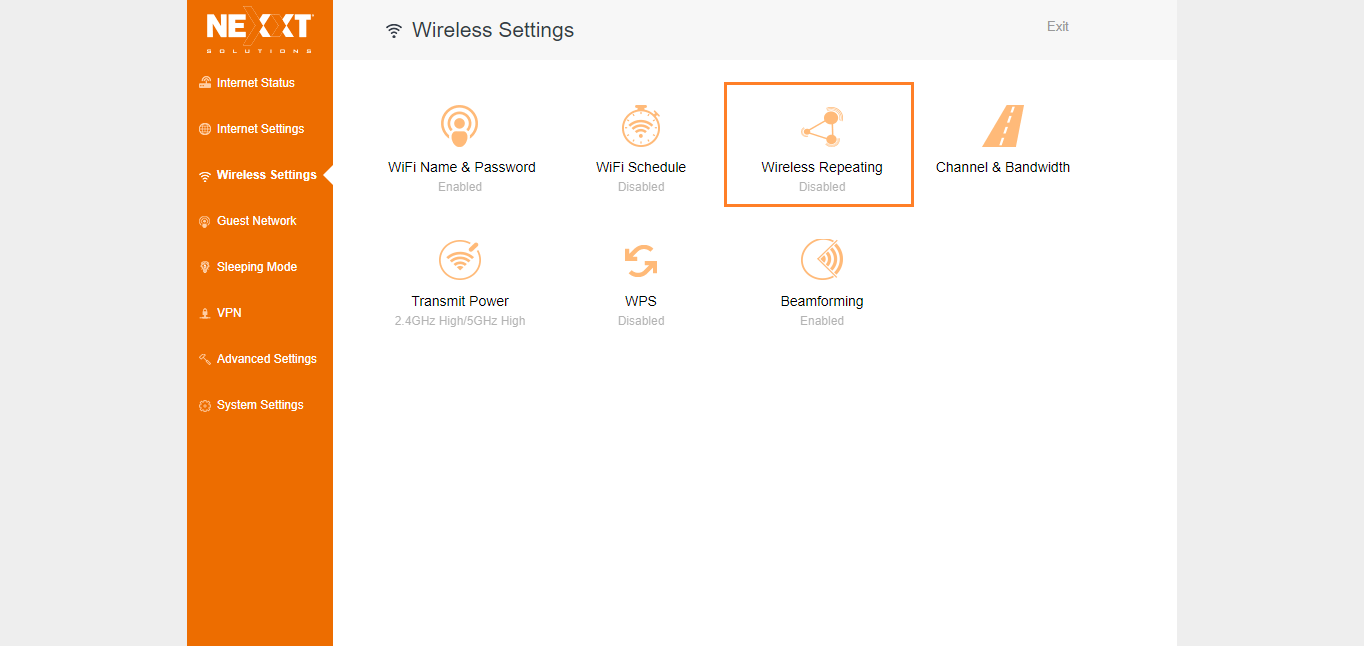Viewport: 1364px width, 646px height.
Task: Navigate to VPN section
Action: (229, 313)
